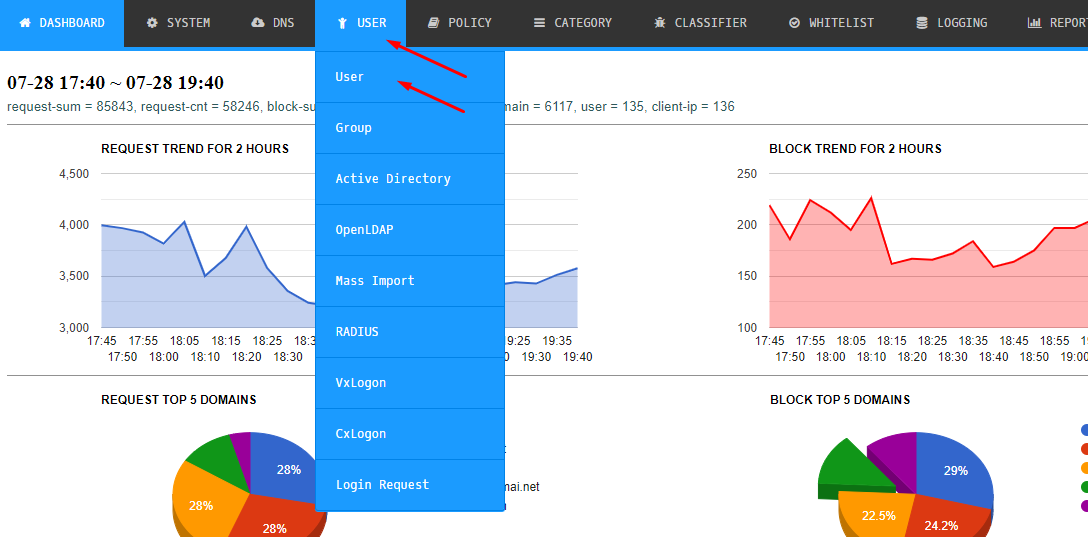This screenshot has width=1088, height=537.
Task: Click the gear icon in System tab
Action: pos(152,23)
